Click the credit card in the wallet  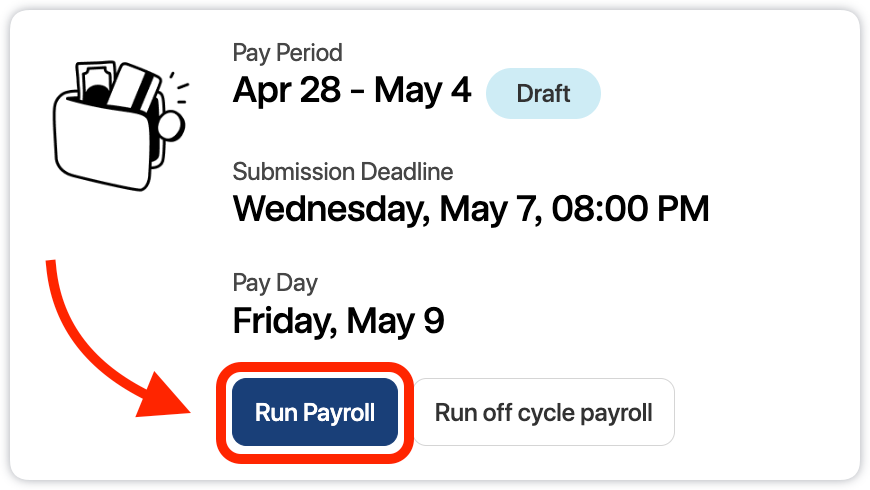(137, 88)
